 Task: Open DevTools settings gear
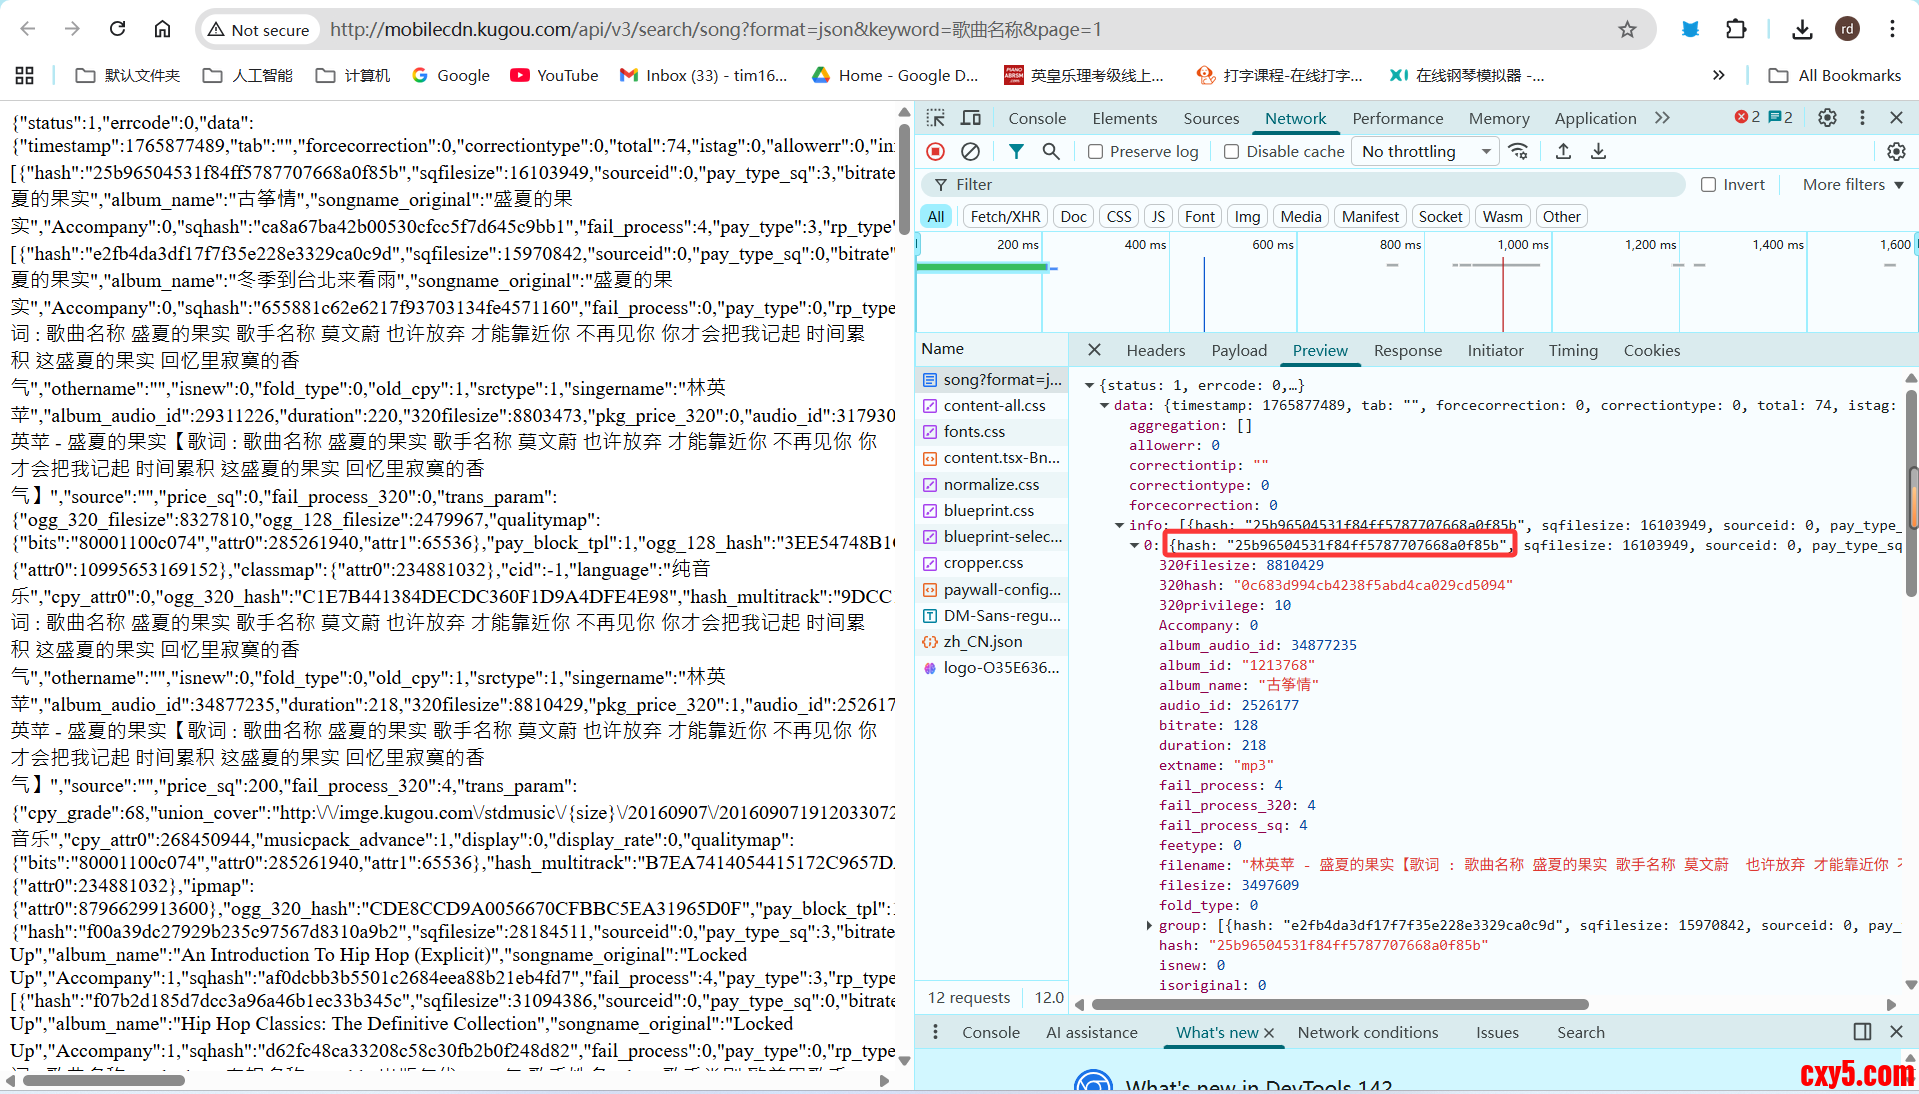(1827, 118)
